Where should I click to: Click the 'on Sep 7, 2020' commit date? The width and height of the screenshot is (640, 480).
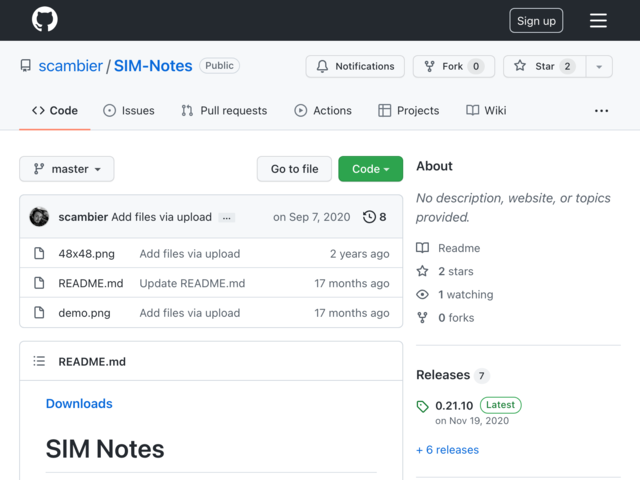click(311, 217)
